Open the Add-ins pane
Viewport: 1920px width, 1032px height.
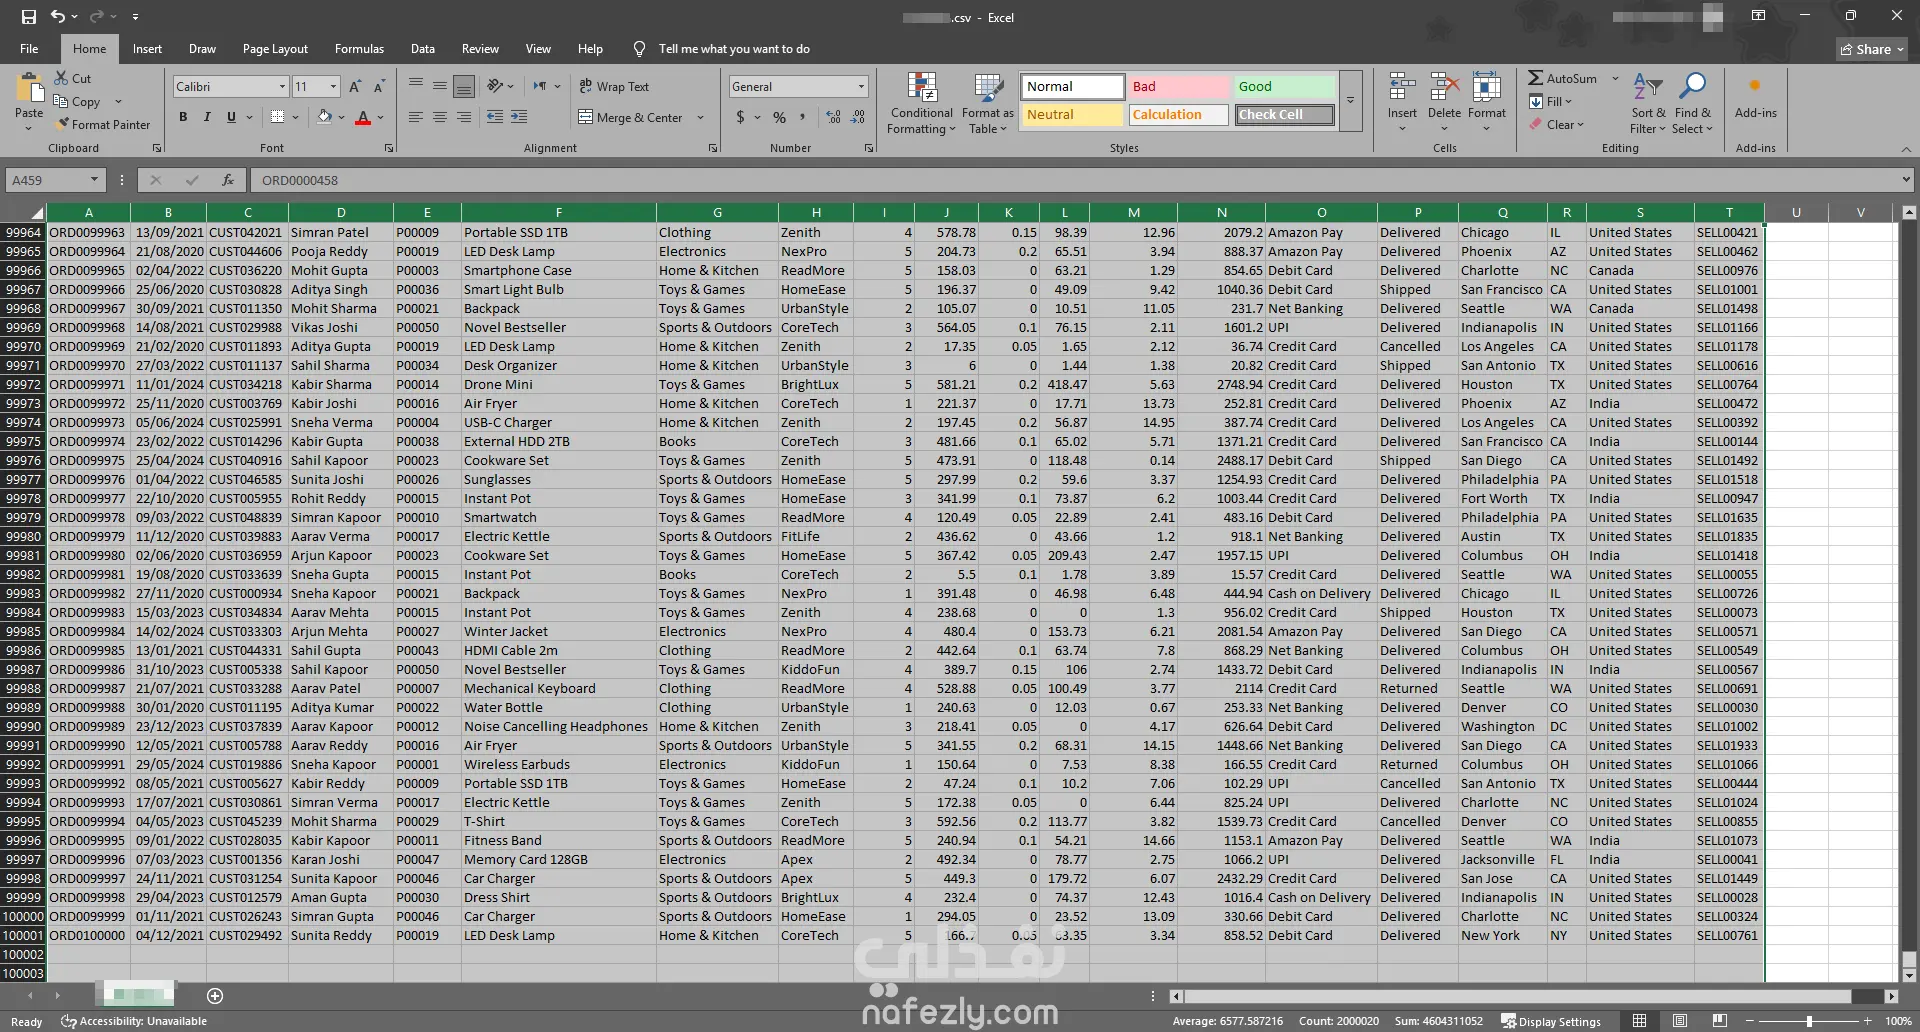[1755, 97]
